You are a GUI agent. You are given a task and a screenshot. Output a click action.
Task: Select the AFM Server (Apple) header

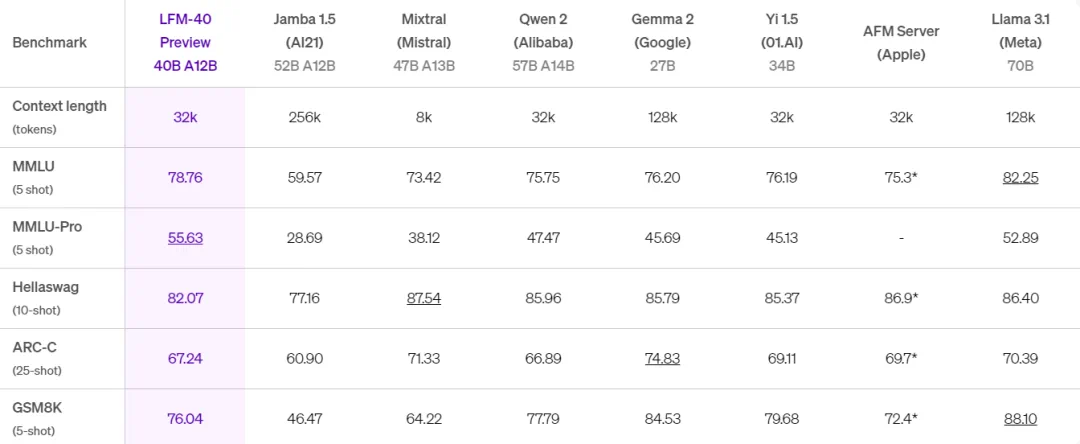coord(901,43)
